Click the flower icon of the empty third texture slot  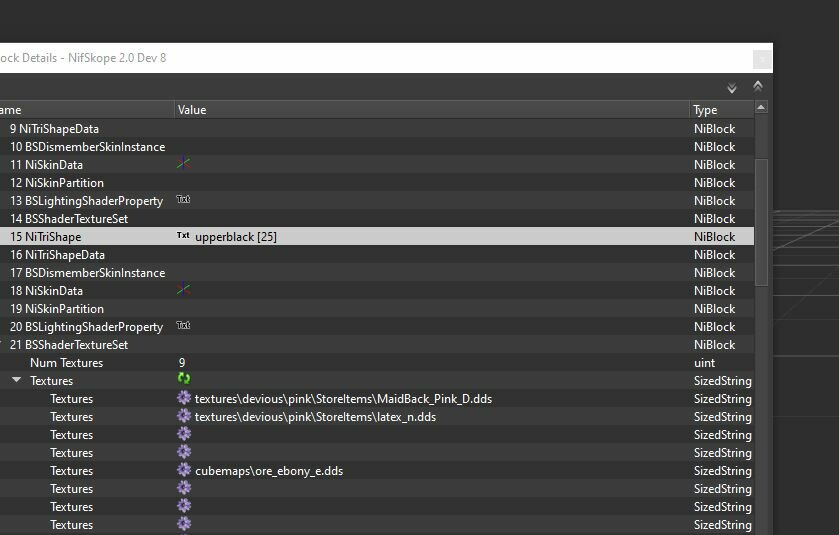coord(184,433)
